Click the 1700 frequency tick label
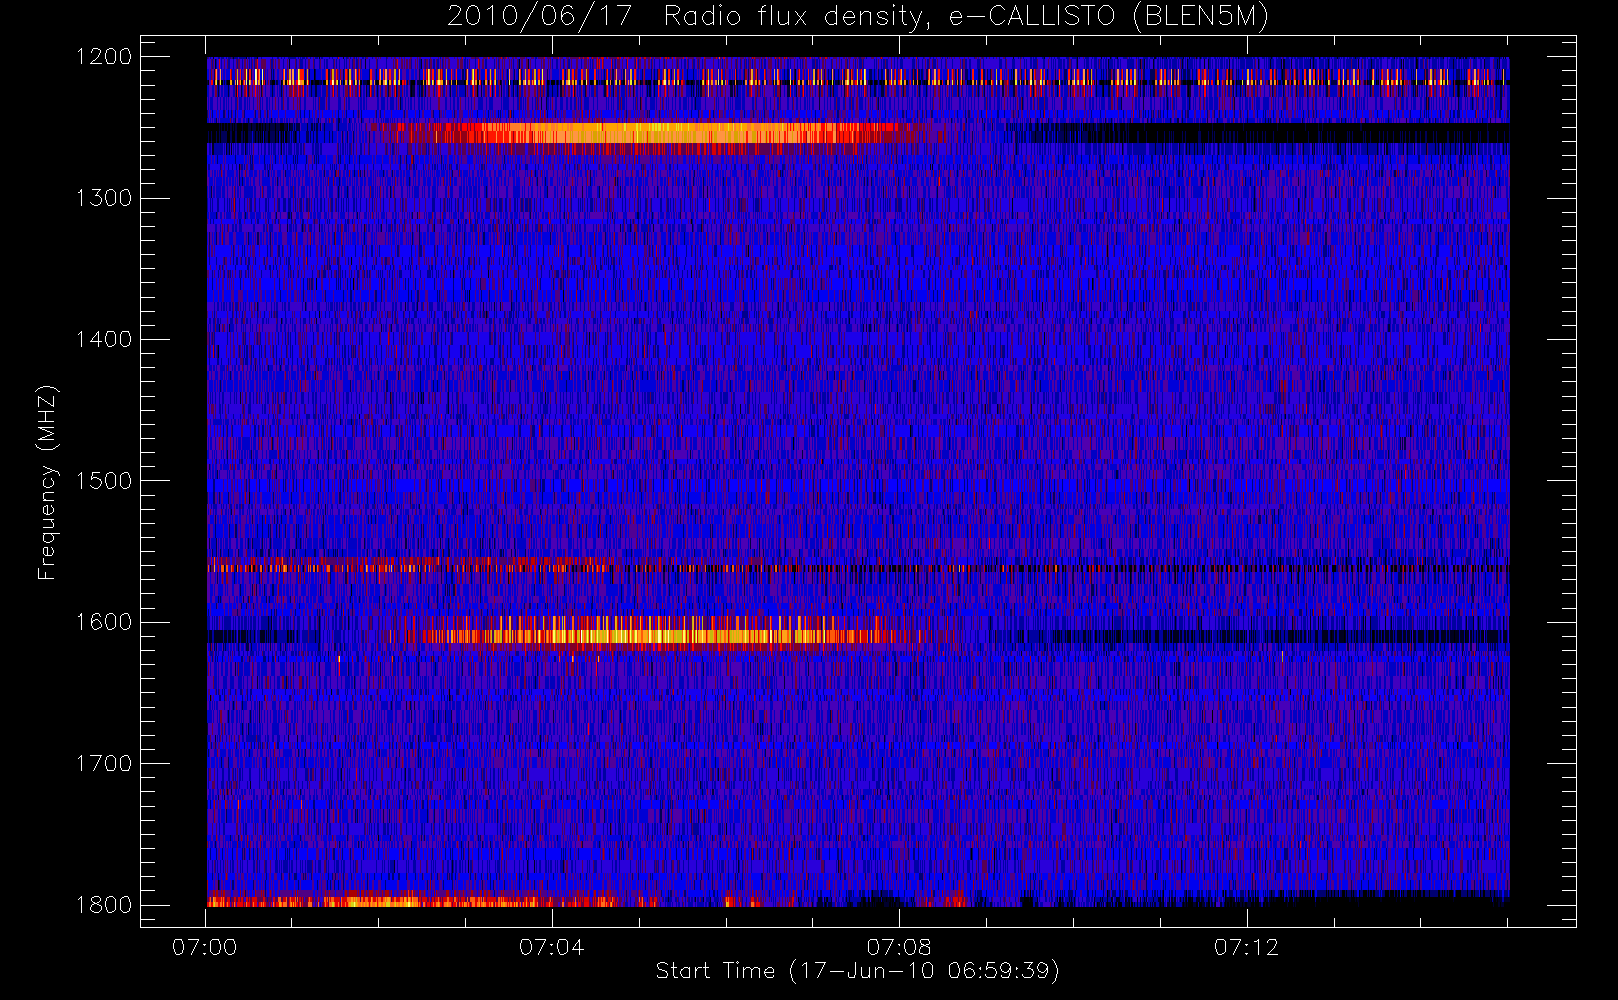1618x1000 pixels. pyautogui.click(x=104, y=763)
